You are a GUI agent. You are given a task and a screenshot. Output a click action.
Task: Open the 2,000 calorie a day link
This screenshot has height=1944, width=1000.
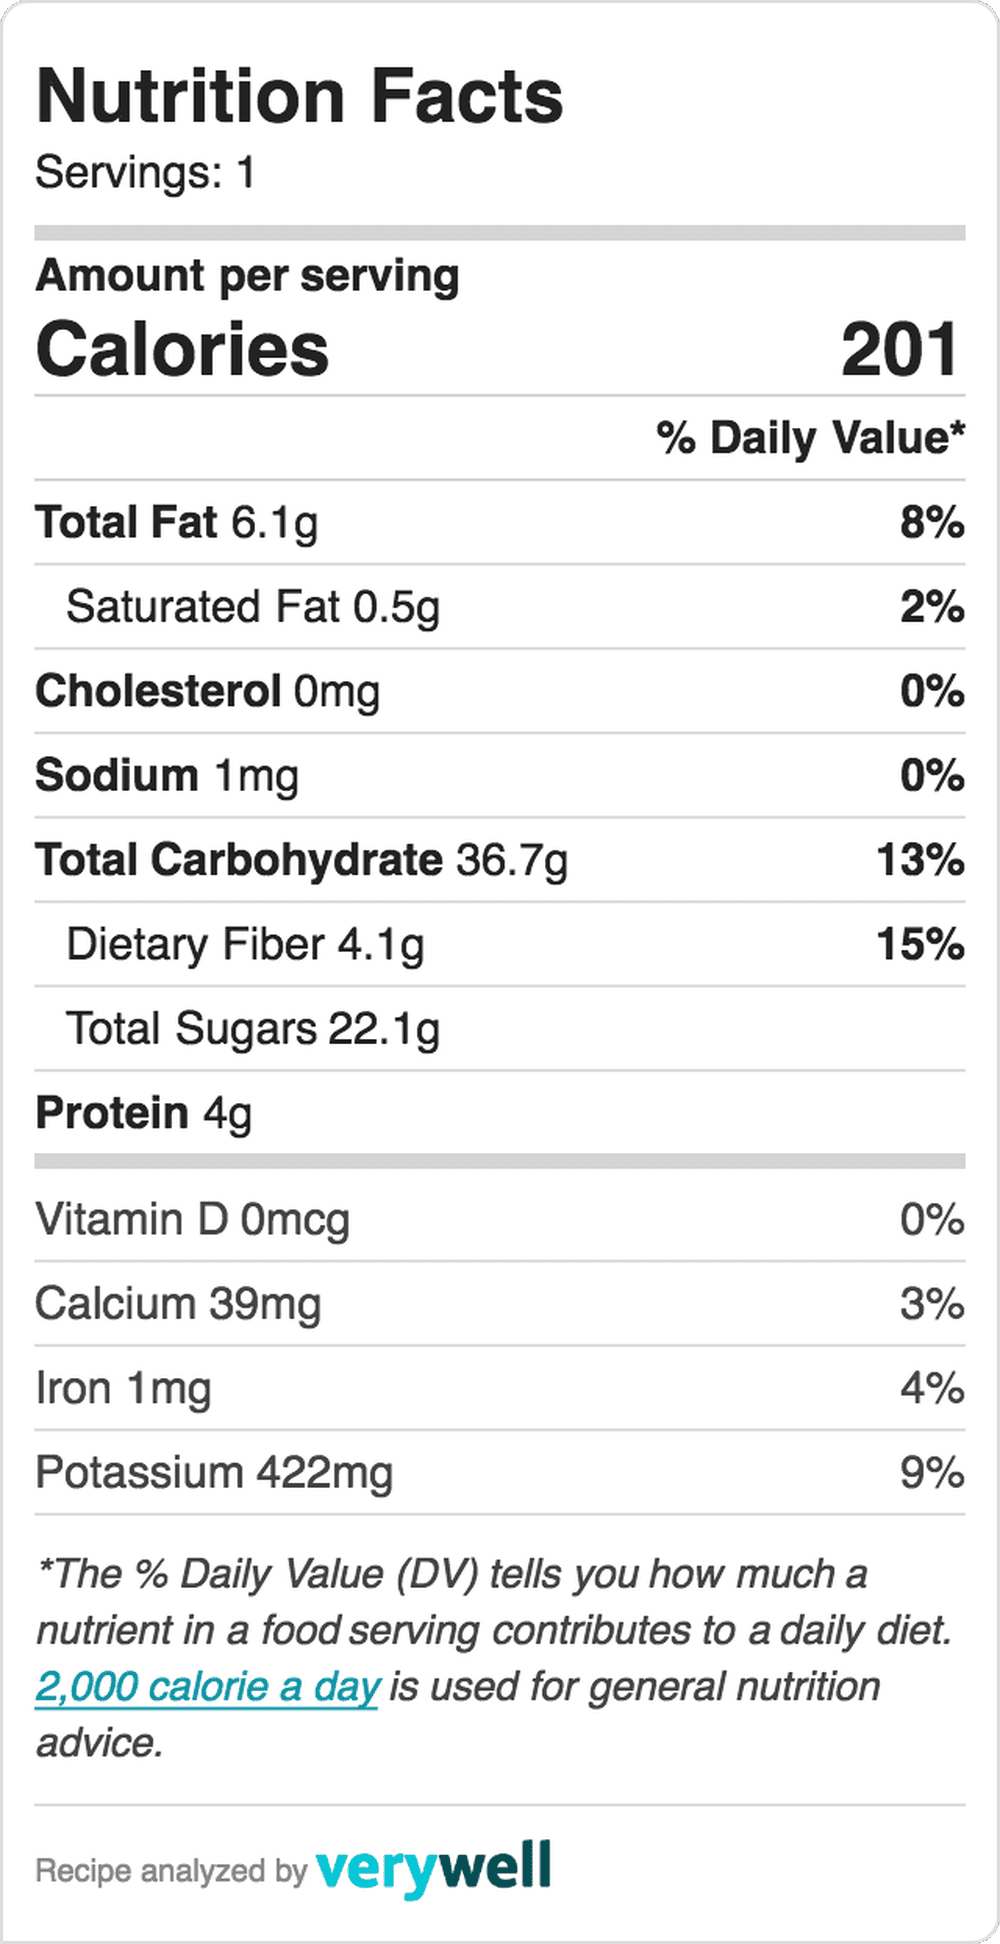(207, 1687)
